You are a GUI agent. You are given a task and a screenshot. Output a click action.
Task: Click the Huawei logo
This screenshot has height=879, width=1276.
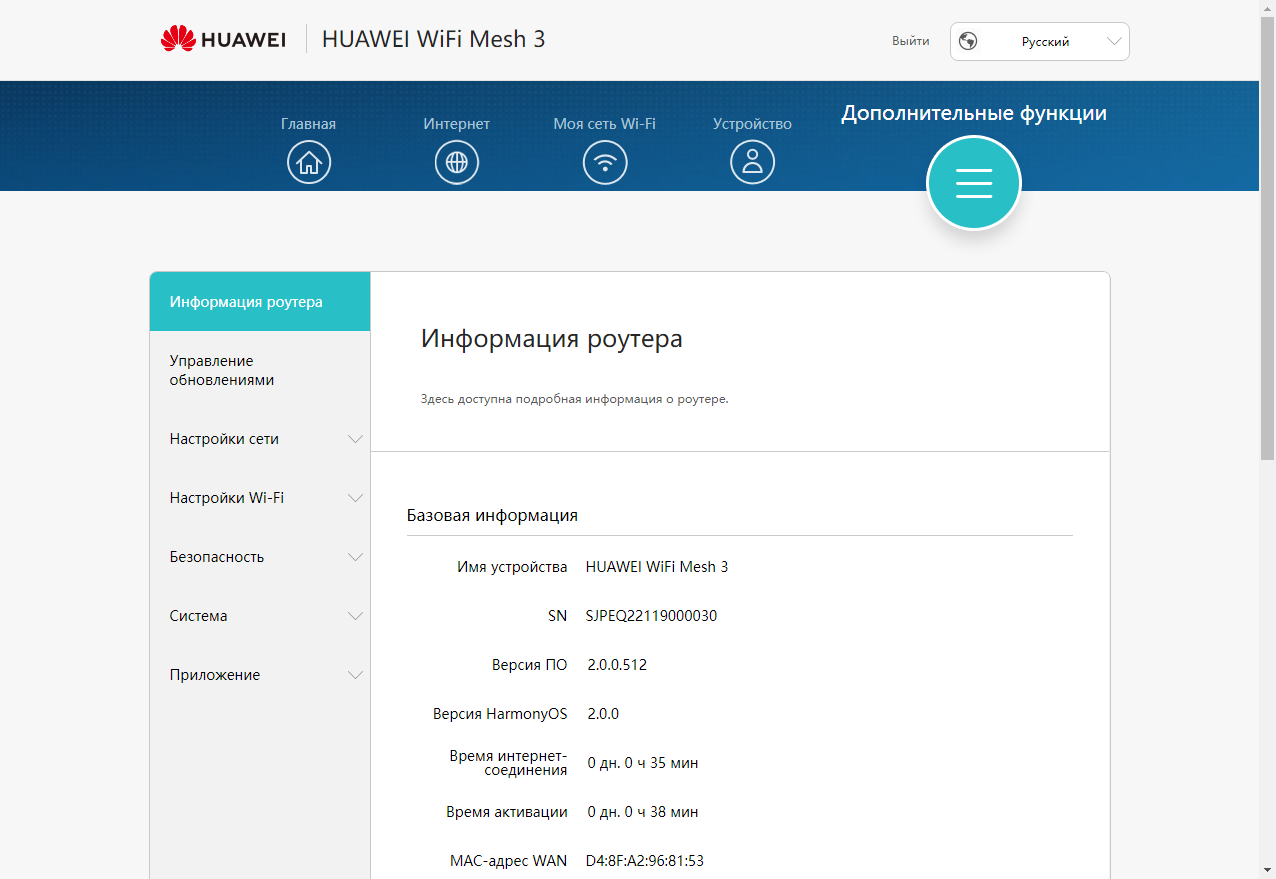(x=223, y=39)
